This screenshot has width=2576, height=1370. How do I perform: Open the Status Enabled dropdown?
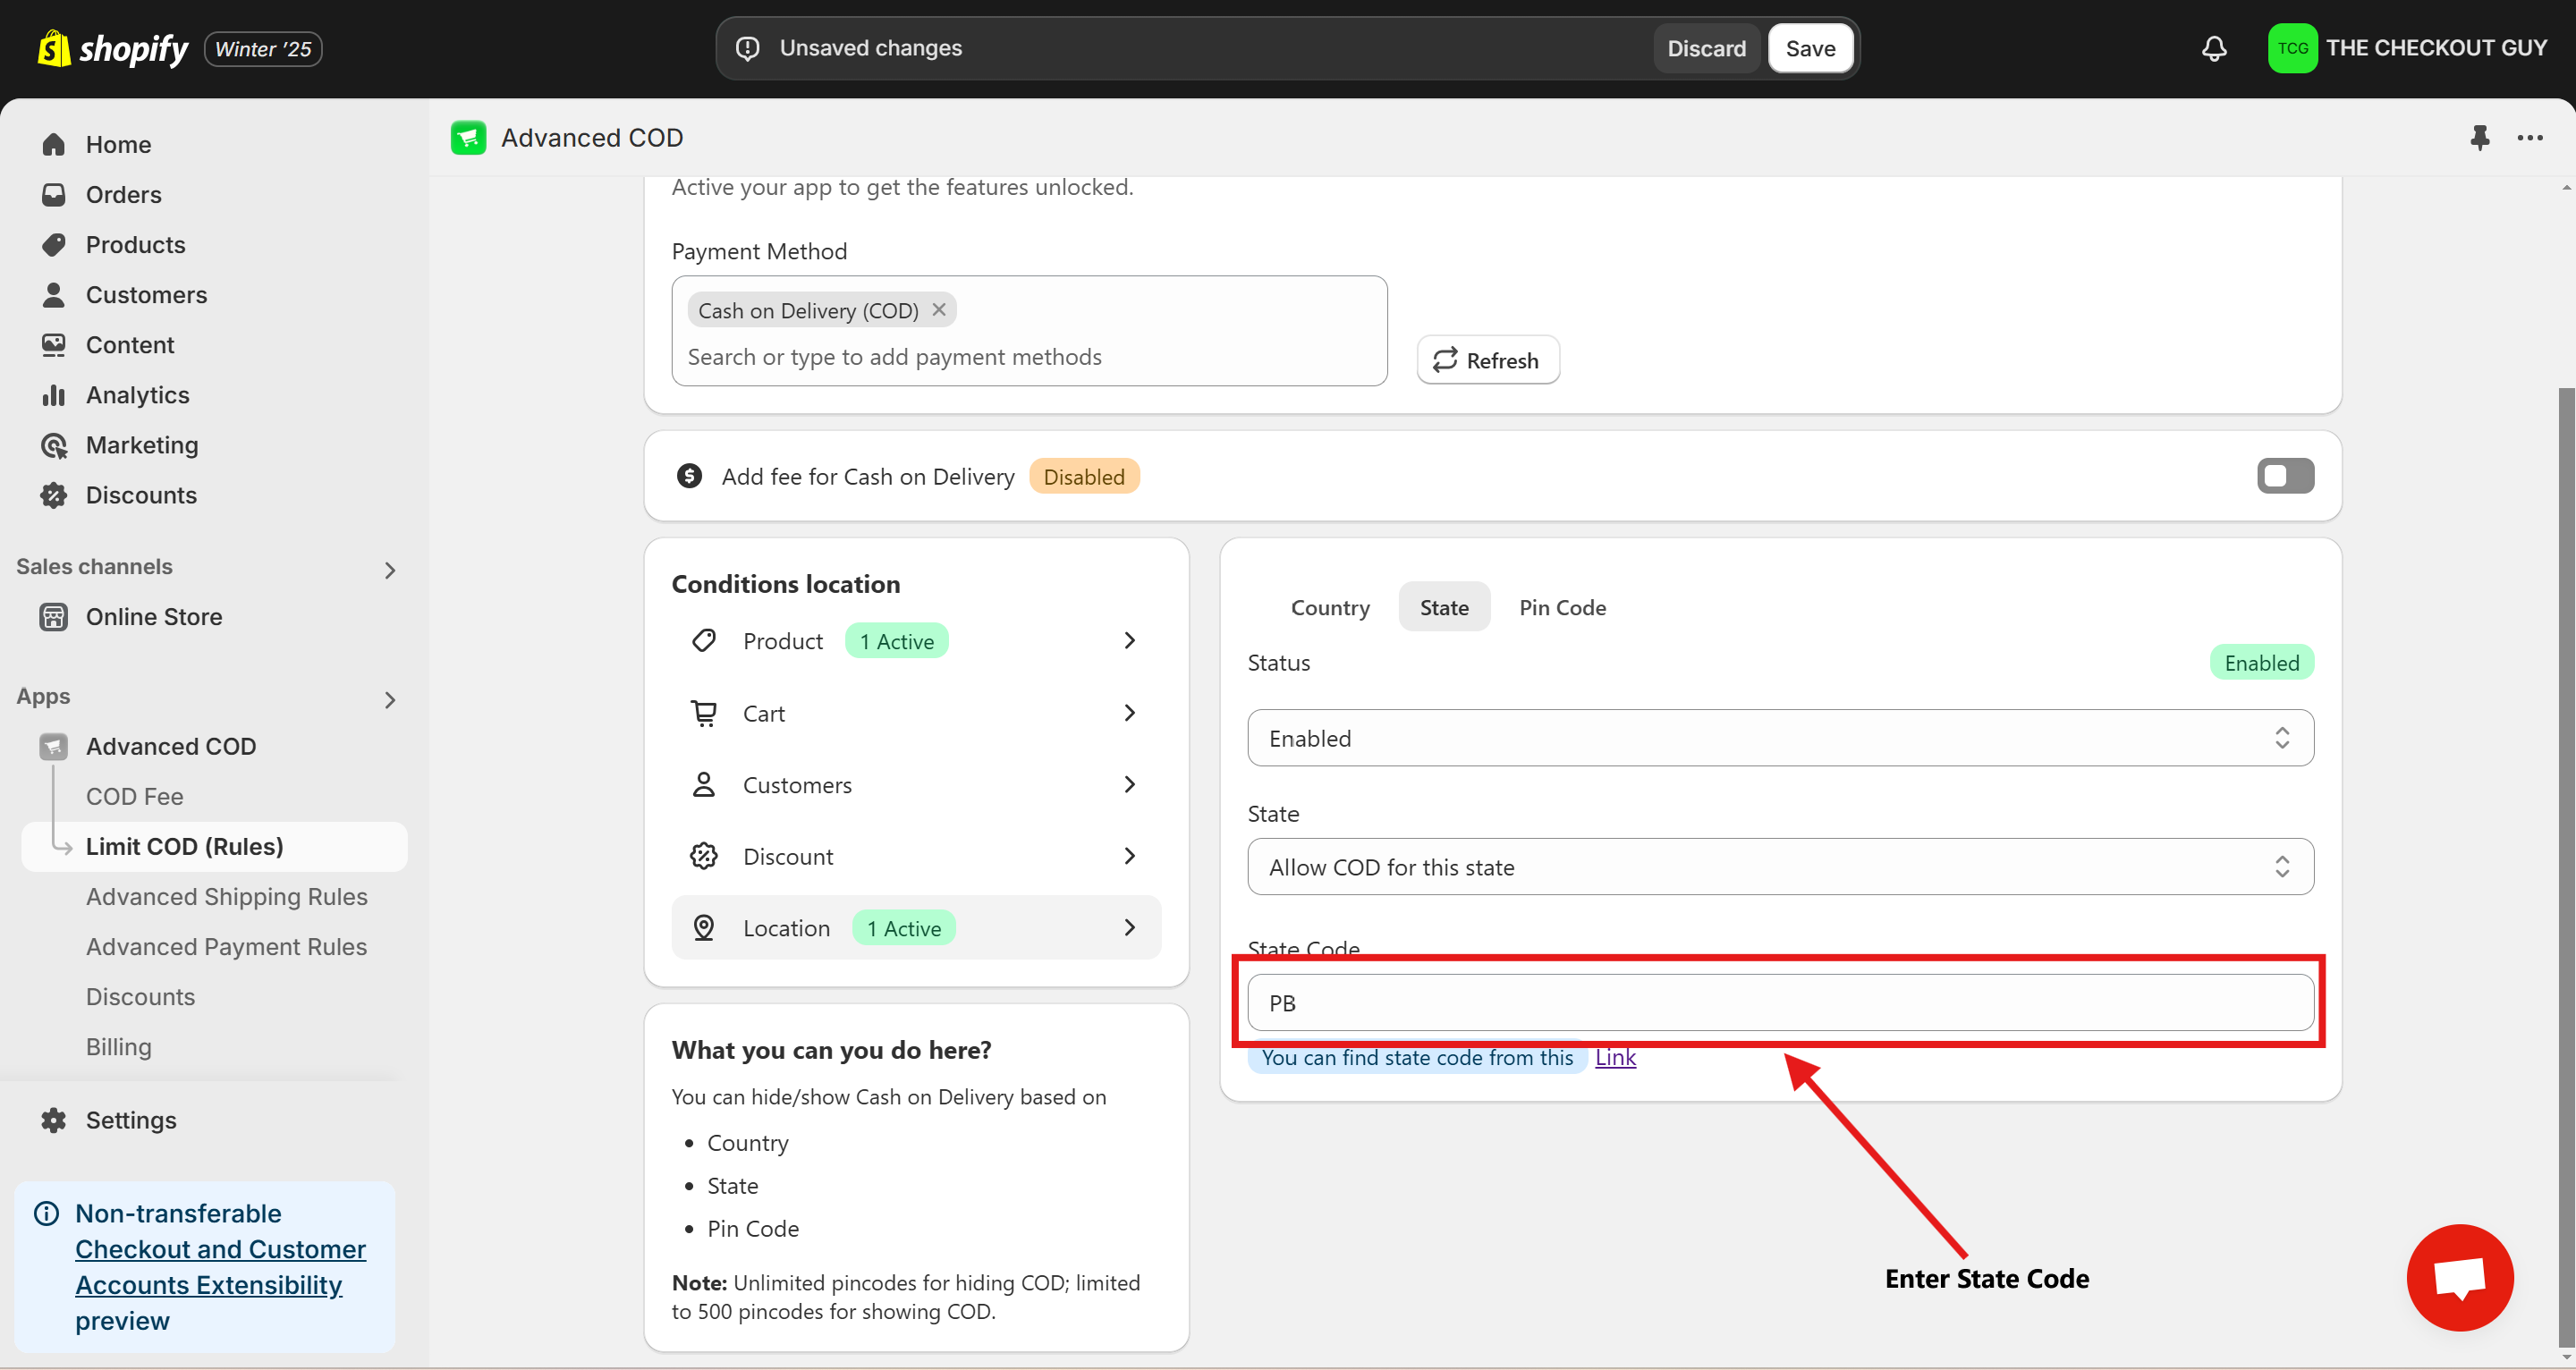(x=1780, y=737)
